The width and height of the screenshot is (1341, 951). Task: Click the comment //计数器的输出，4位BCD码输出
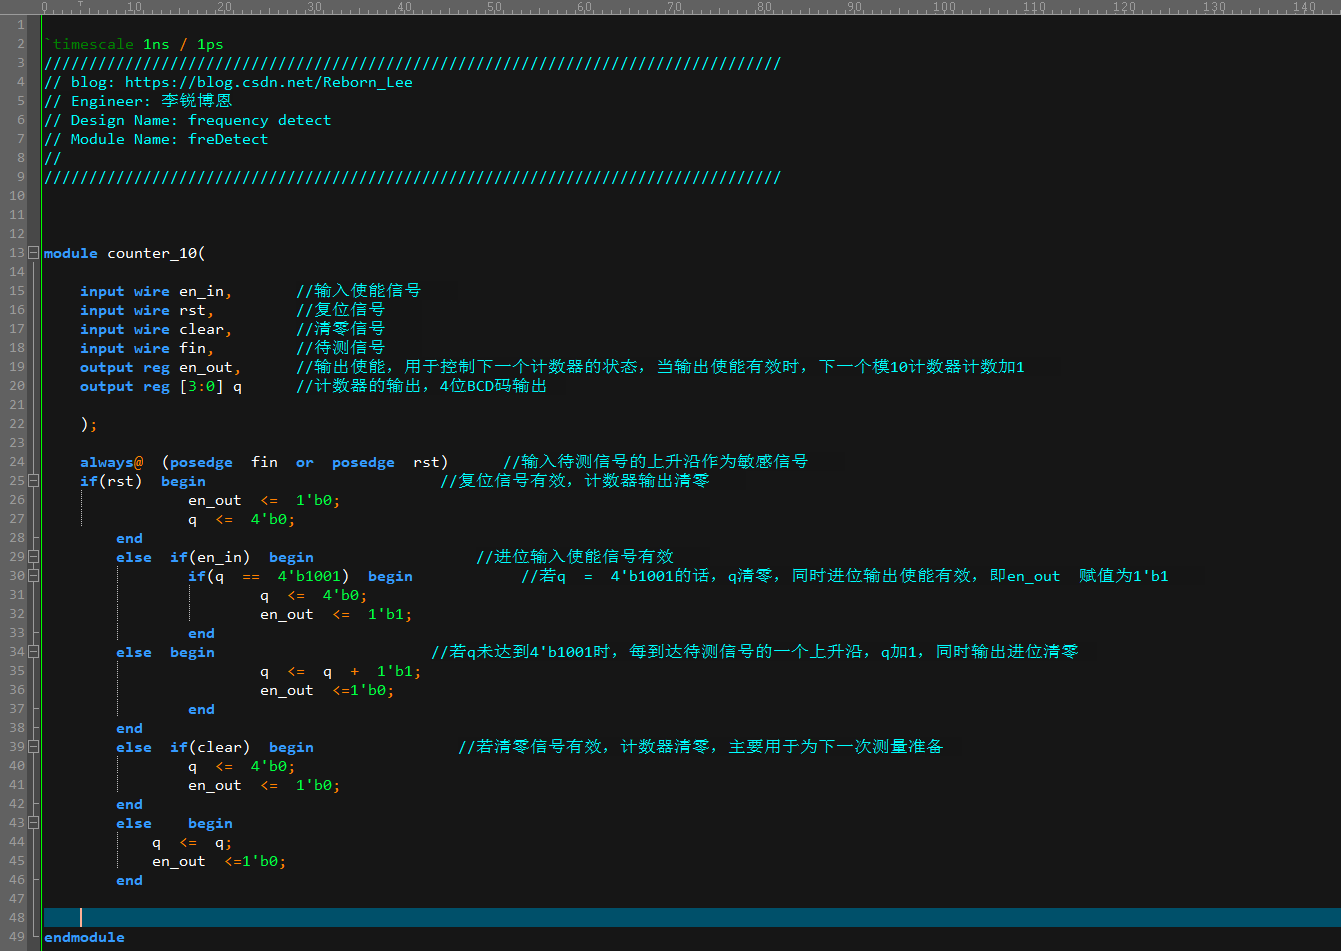421,386
